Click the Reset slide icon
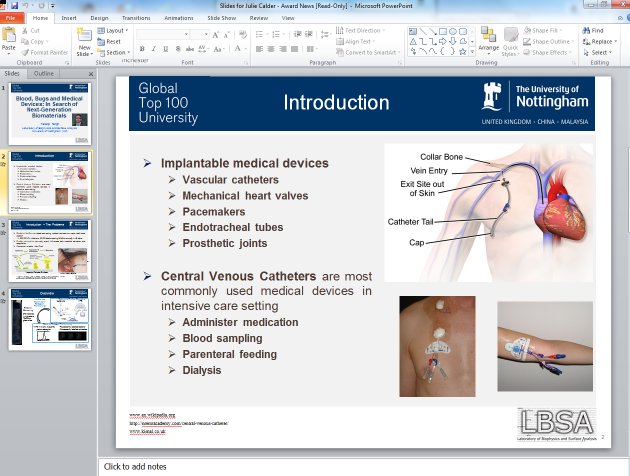This screenshot has height=476, width=630. click(112, 42)
